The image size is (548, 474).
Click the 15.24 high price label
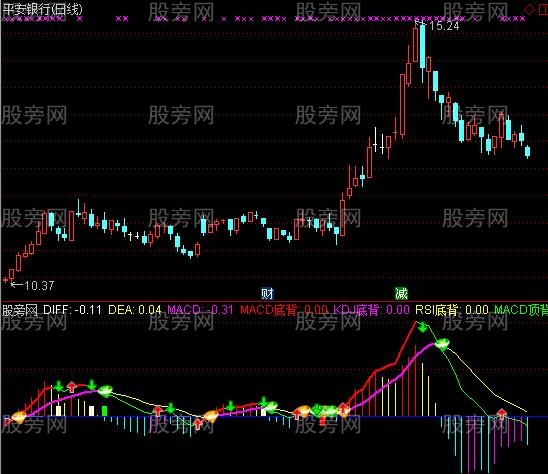click(444, 26)
